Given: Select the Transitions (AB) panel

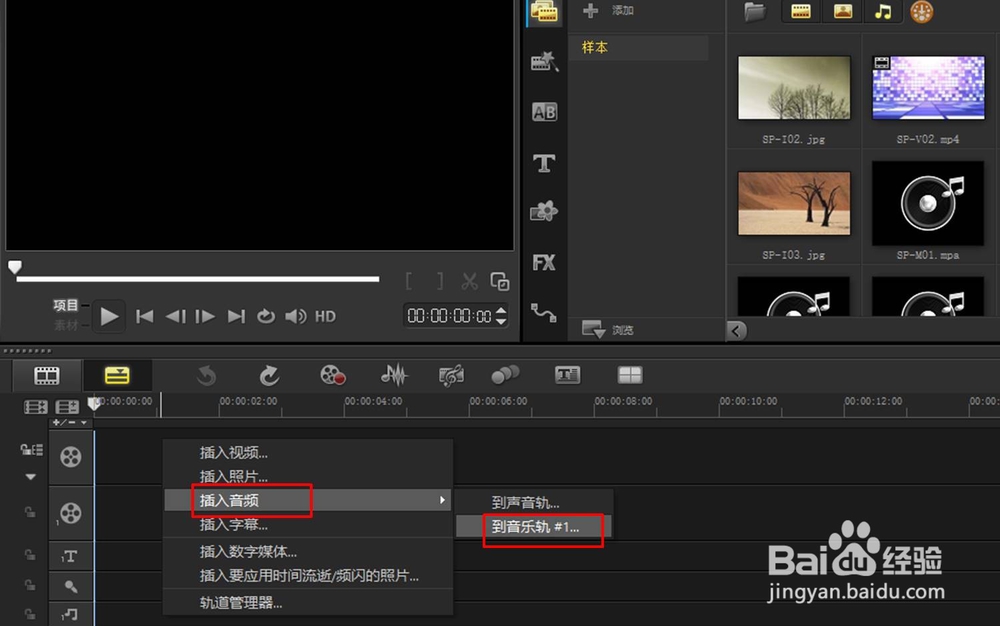Looking at the screenshot, I should tap(544, 111).
